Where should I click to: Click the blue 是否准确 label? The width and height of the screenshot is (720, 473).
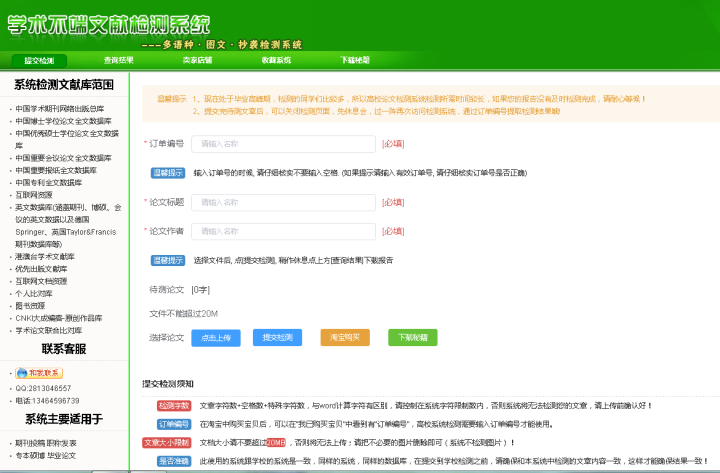[x=174, y=461]
